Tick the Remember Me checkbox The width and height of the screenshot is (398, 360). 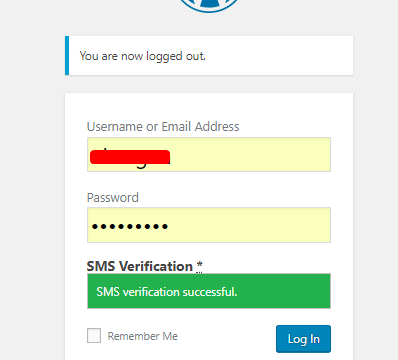94,335
